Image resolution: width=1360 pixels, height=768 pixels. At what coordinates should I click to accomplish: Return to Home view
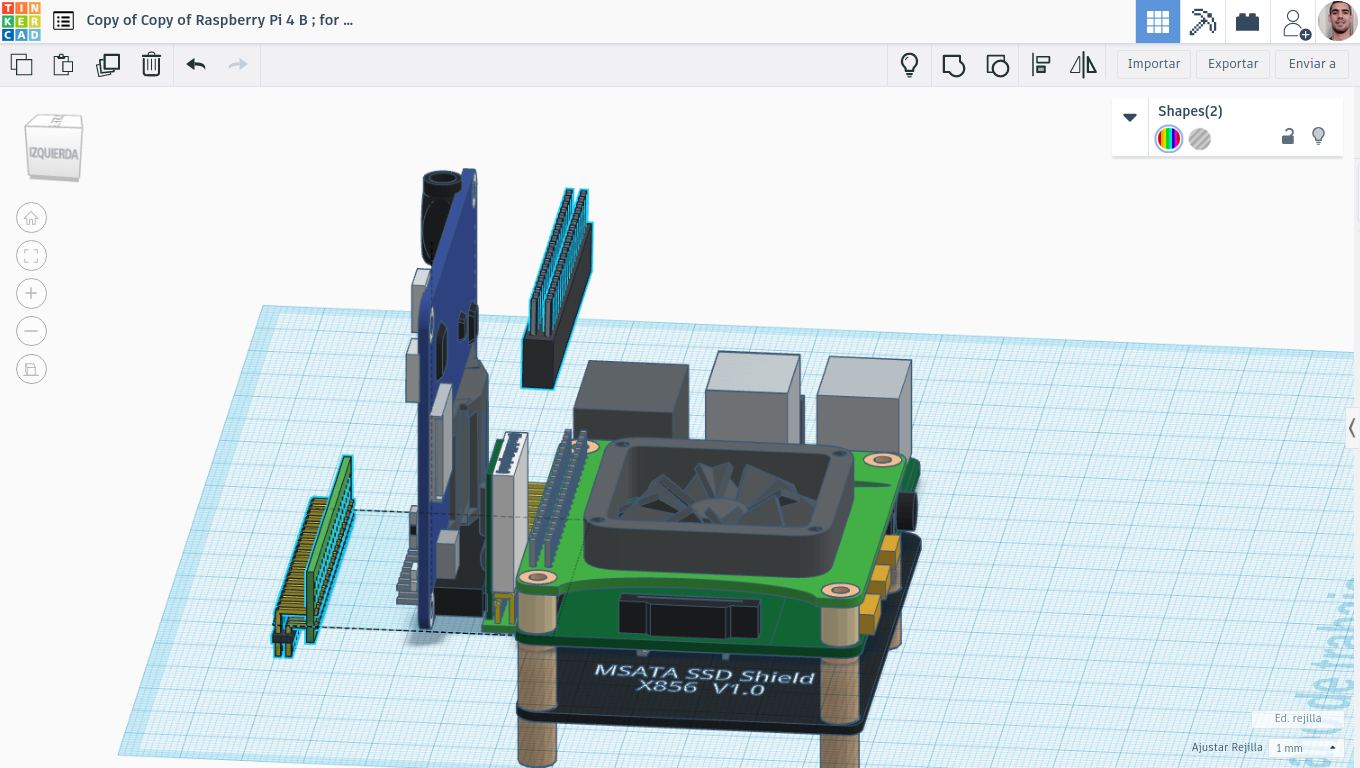[31, 218]
